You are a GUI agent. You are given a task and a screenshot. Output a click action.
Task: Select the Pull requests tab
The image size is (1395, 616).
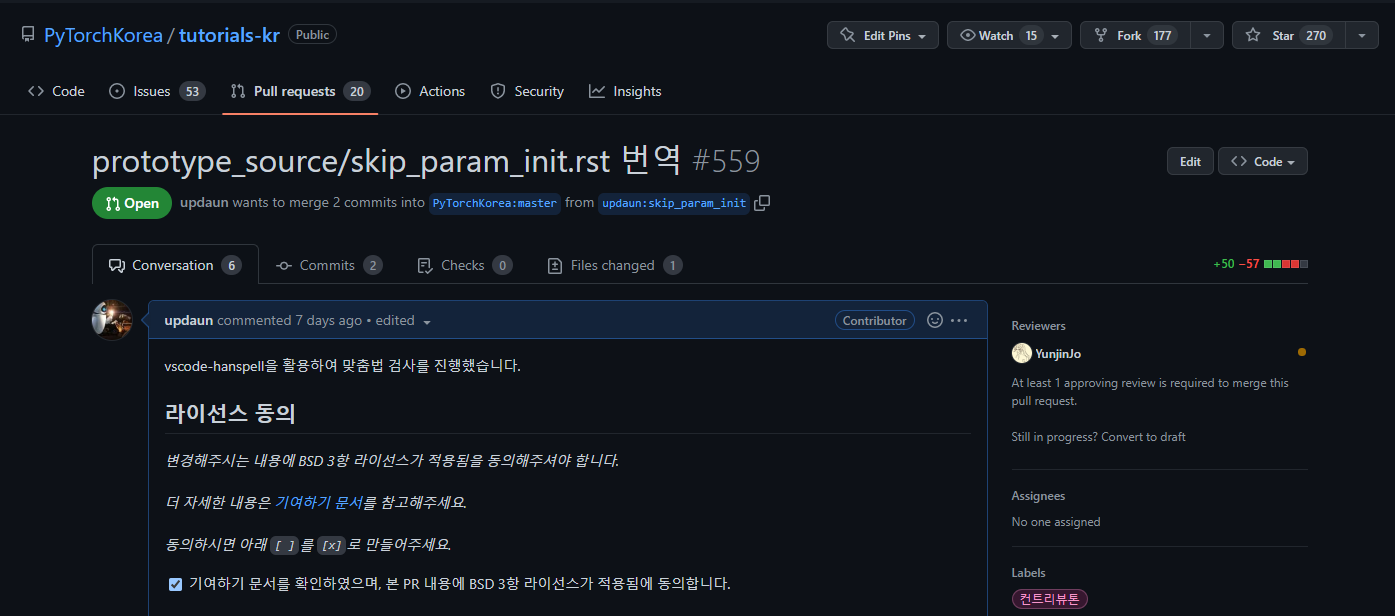pyautogui.click(x=300, y=91)
